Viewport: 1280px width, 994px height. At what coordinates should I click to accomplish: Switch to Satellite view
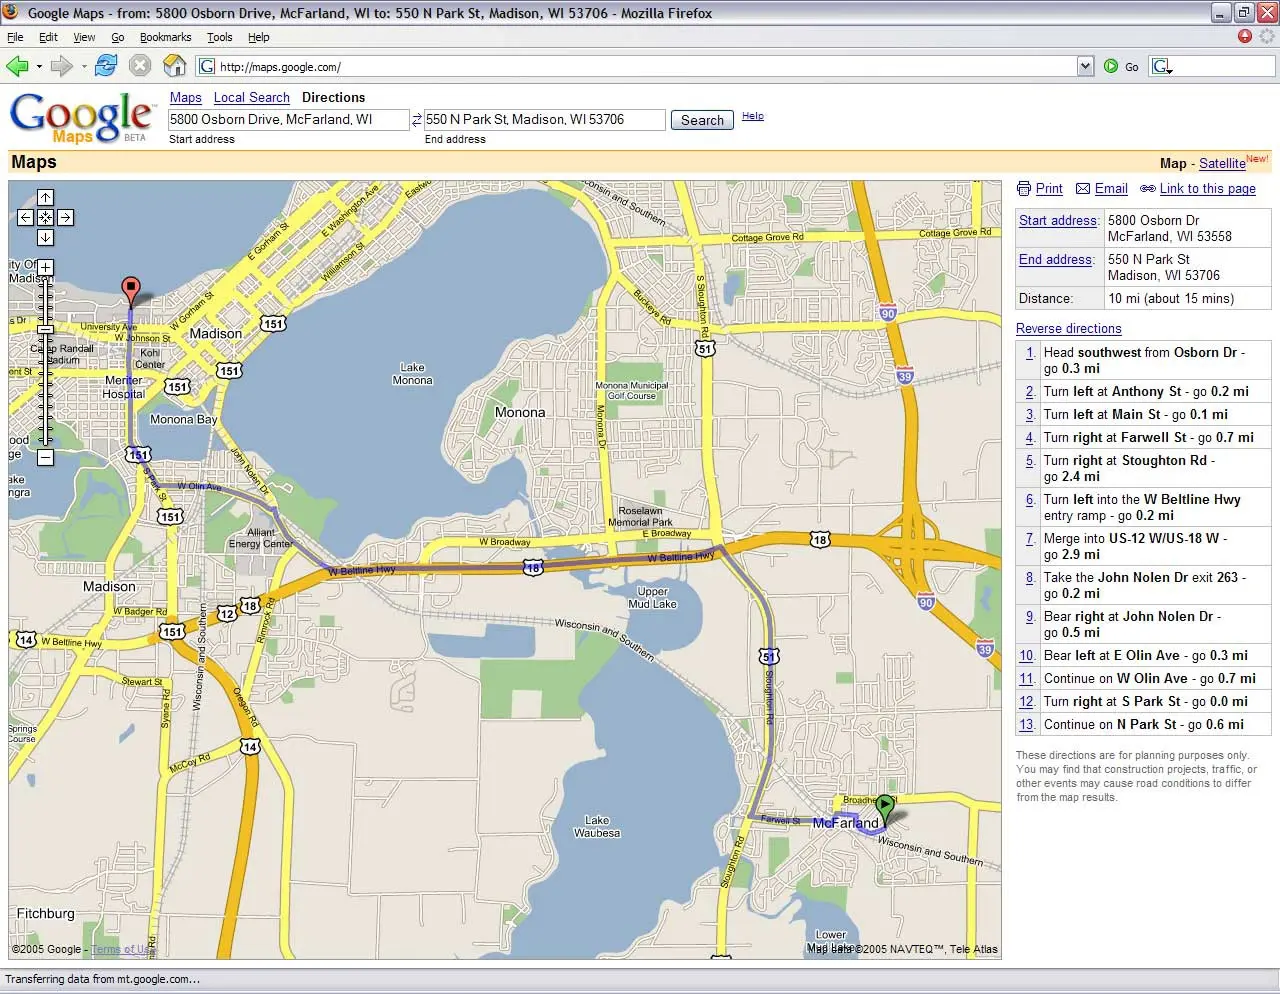point(1222,163)
